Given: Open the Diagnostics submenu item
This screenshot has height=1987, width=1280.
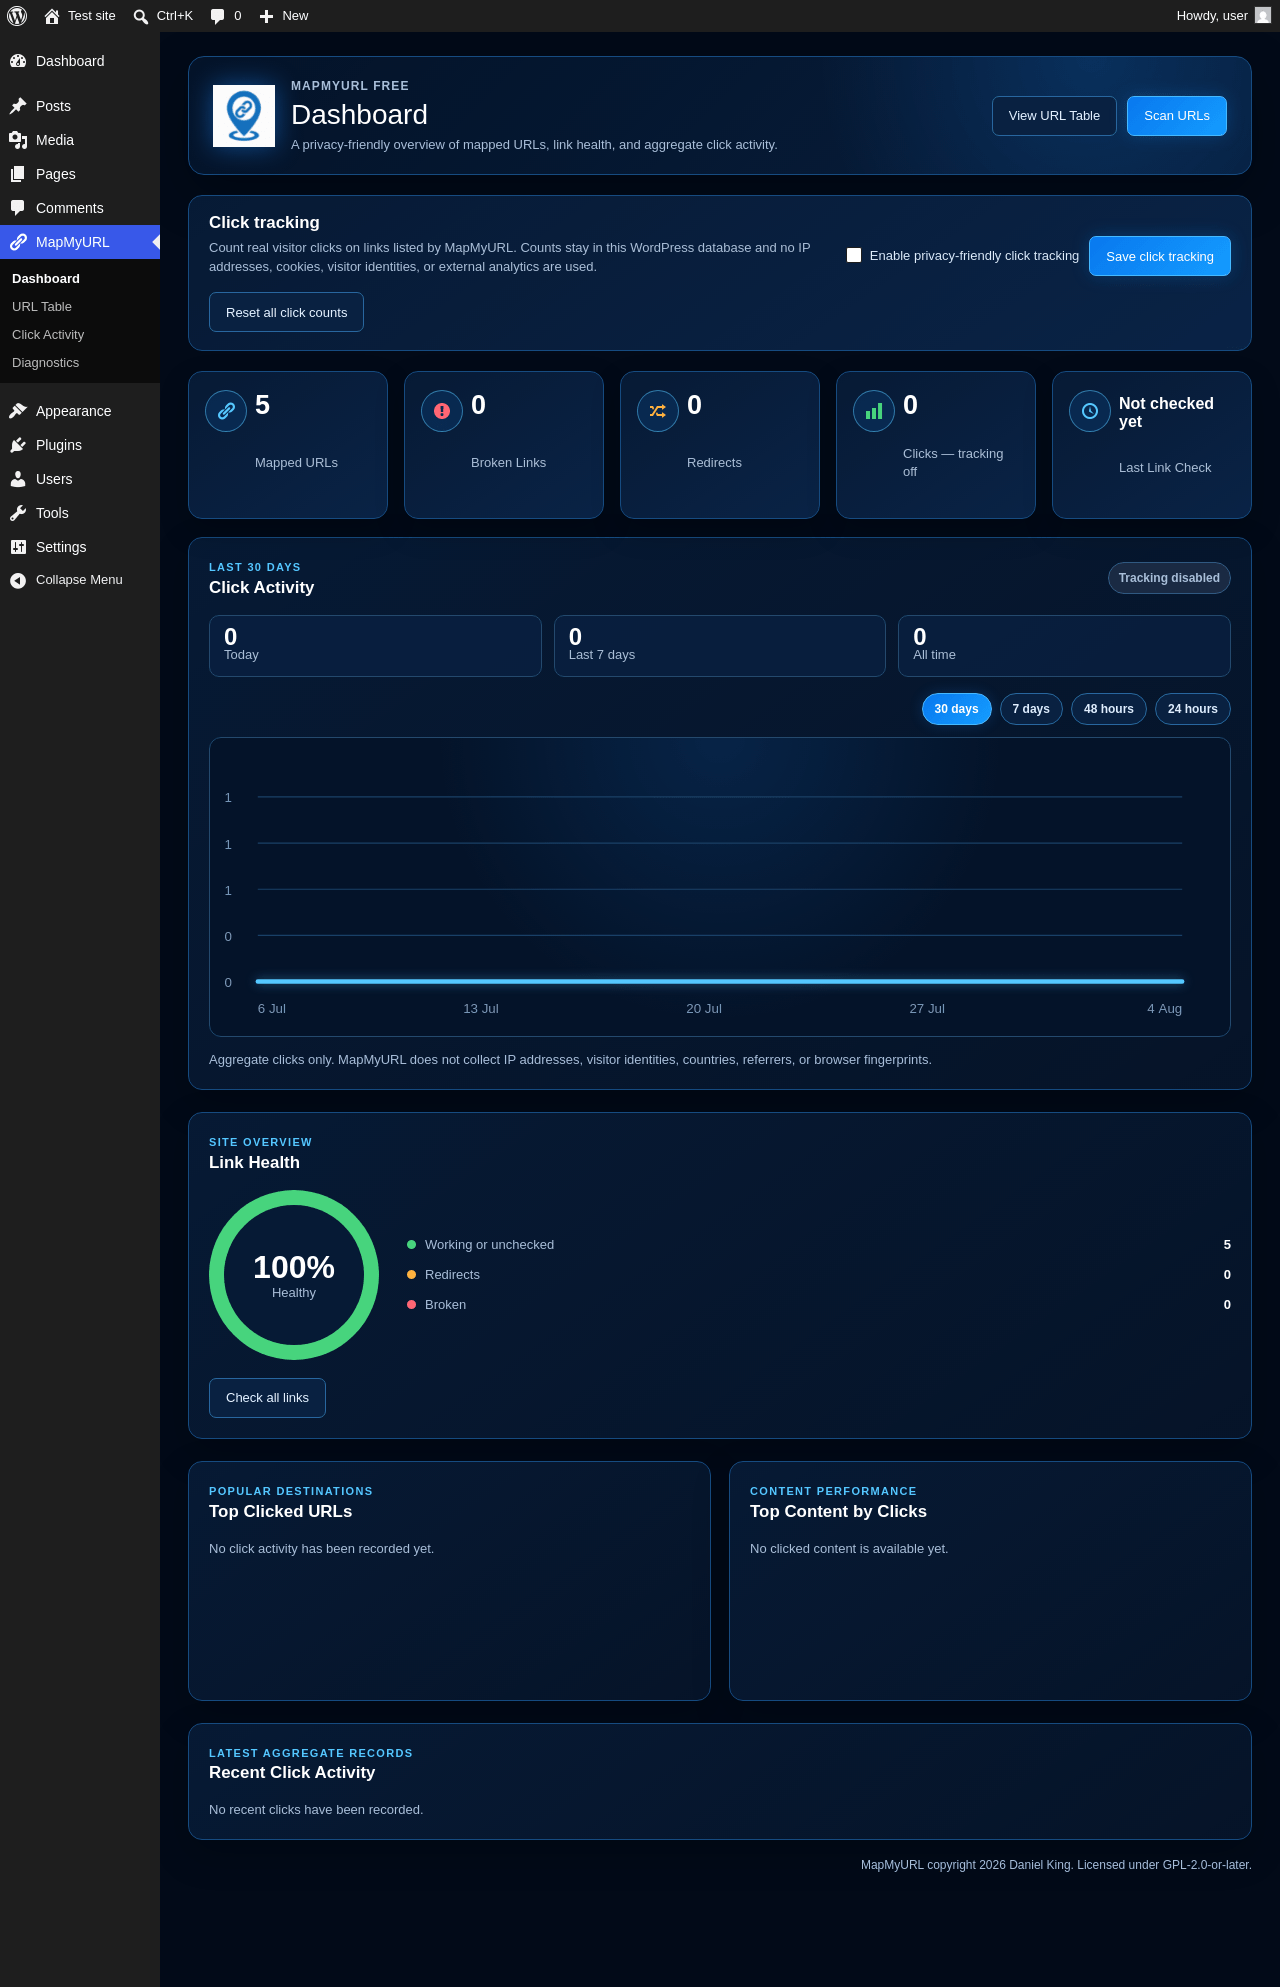Looking at the screenshot, I should coord(80,363).
